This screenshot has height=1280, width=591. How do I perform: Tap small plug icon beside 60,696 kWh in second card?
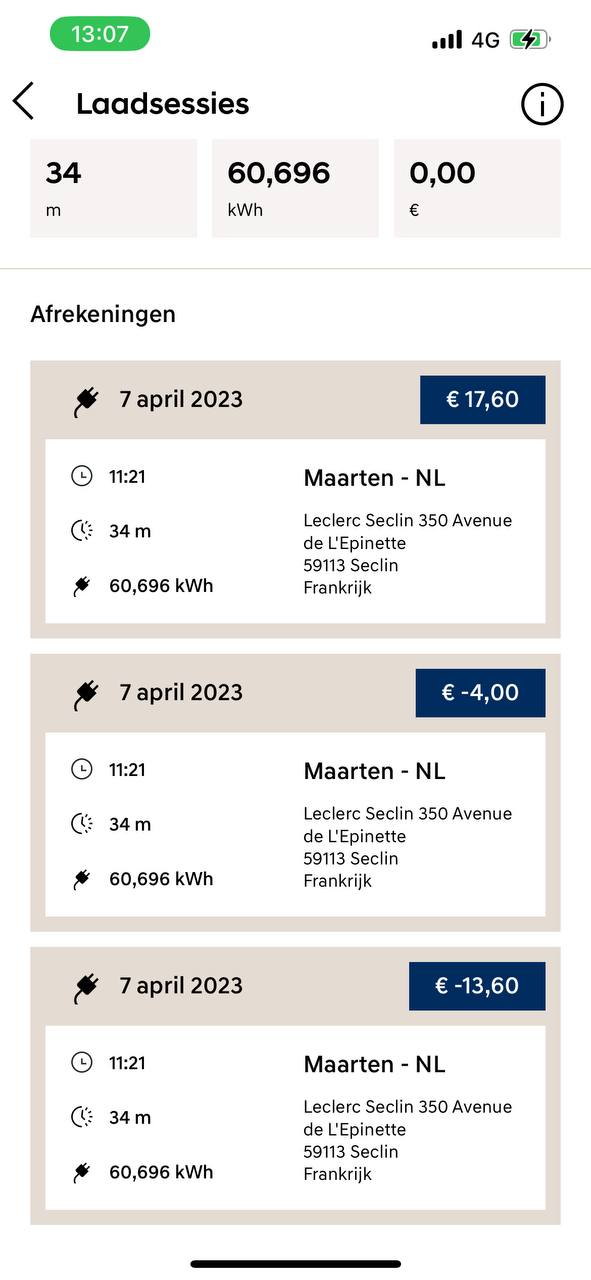(x=81, y=879)
